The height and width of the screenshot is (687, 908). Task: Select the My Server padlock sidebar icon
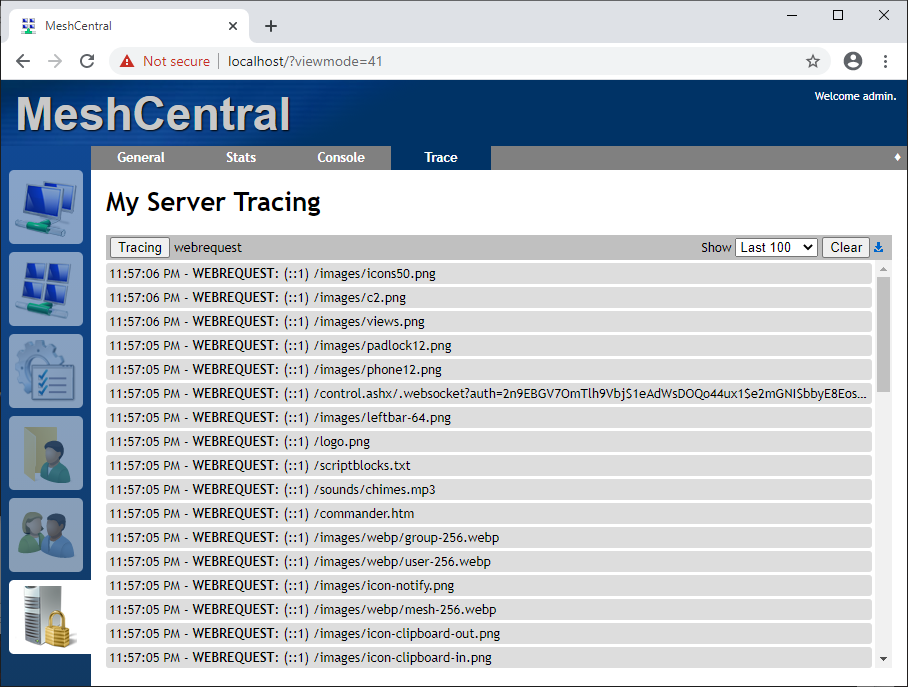[45, 617]
